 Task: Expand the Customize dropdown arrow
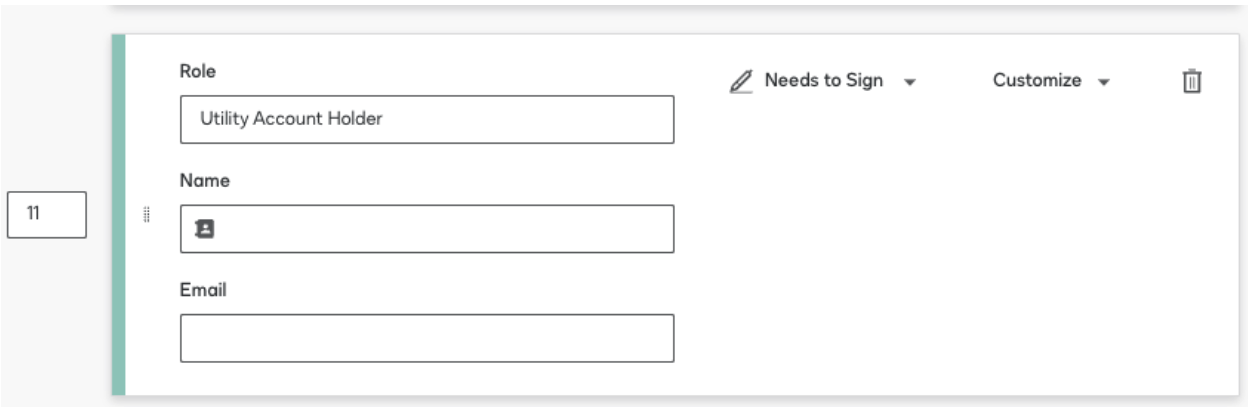click(1104, 82)
